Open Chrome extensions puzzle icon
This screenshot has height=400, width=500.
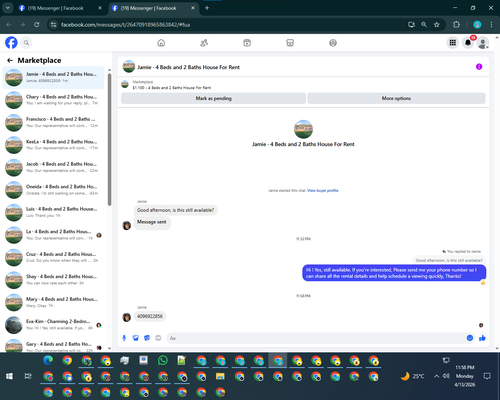(456, 24)
